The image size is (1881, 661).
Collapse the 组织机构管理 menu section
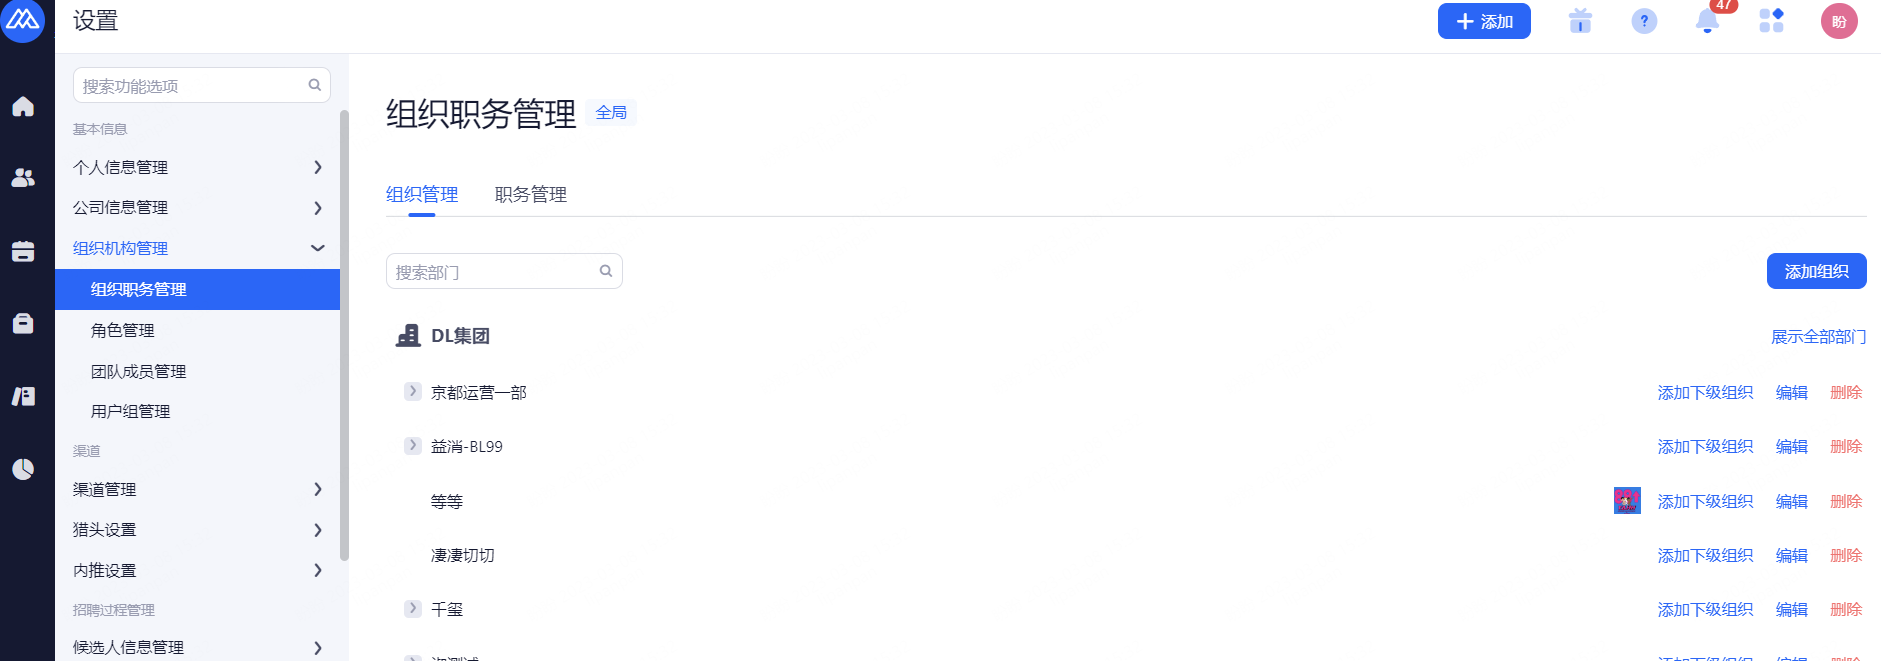click(318, 248)
